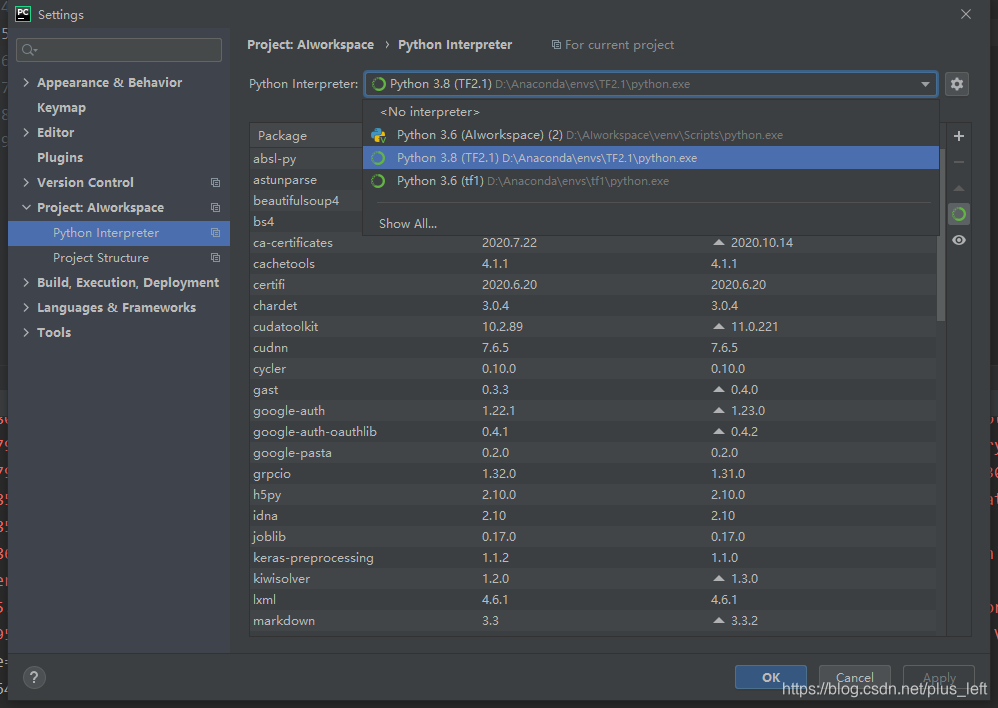Select Python Interpreter in settings tree

[x=119, y=233]
